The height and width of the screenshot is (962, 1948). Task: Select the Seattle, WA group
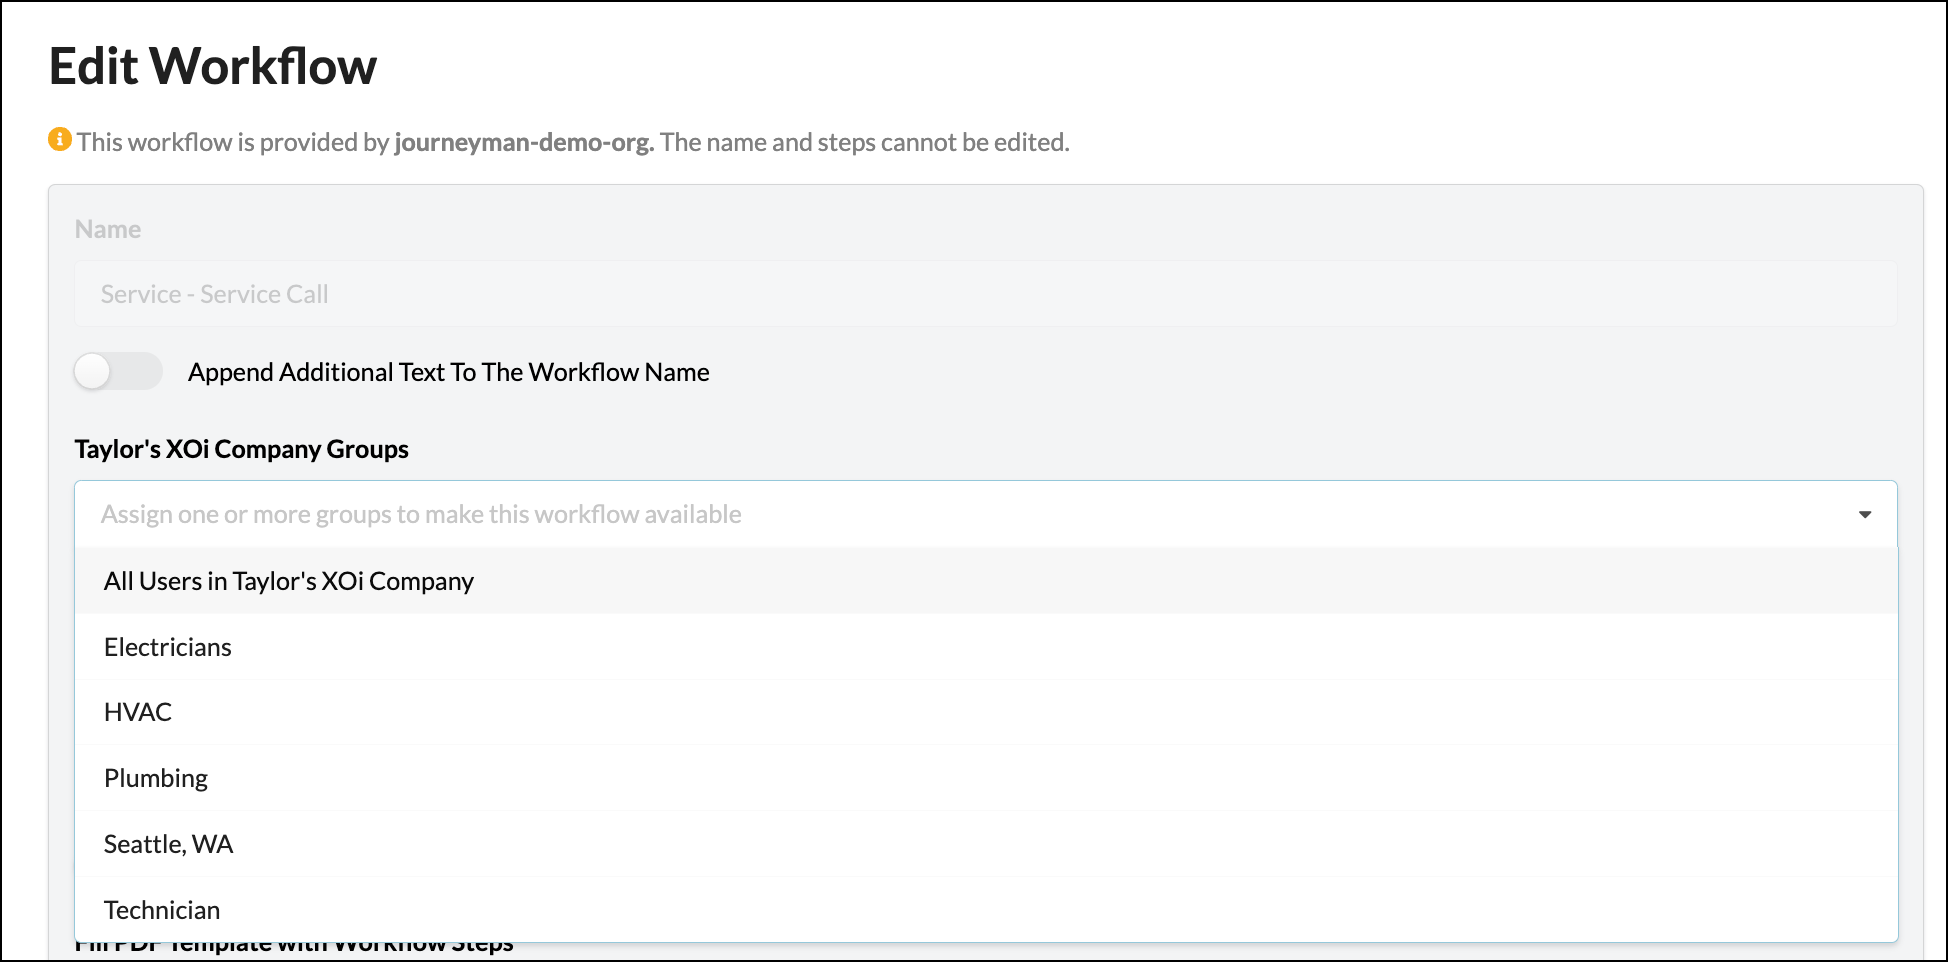click(x=168, y=844)
